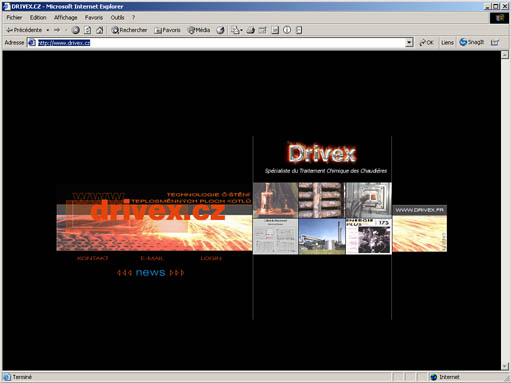Click the vertical scrollbar up arrow
This screenshot has height=383, width=511.
505,55
